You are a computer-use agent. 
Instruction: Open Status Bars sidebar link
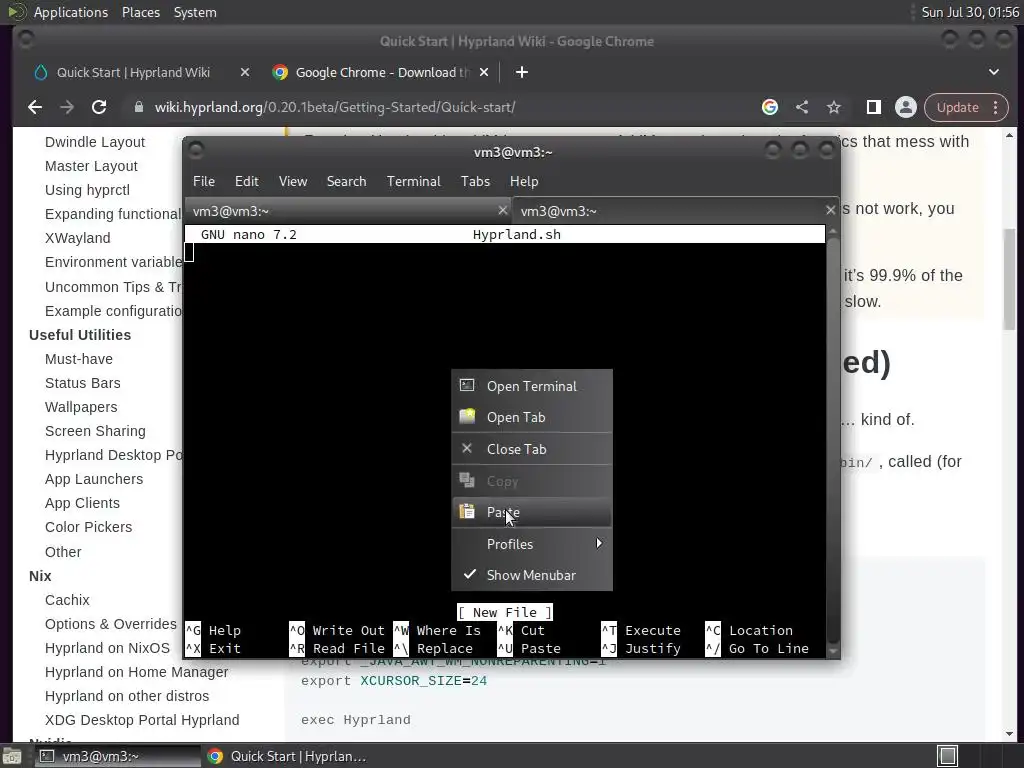coord(82,383)
